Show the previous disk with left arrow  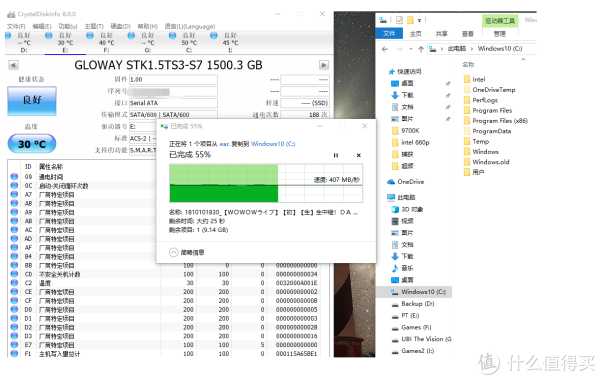coord(13,65)
